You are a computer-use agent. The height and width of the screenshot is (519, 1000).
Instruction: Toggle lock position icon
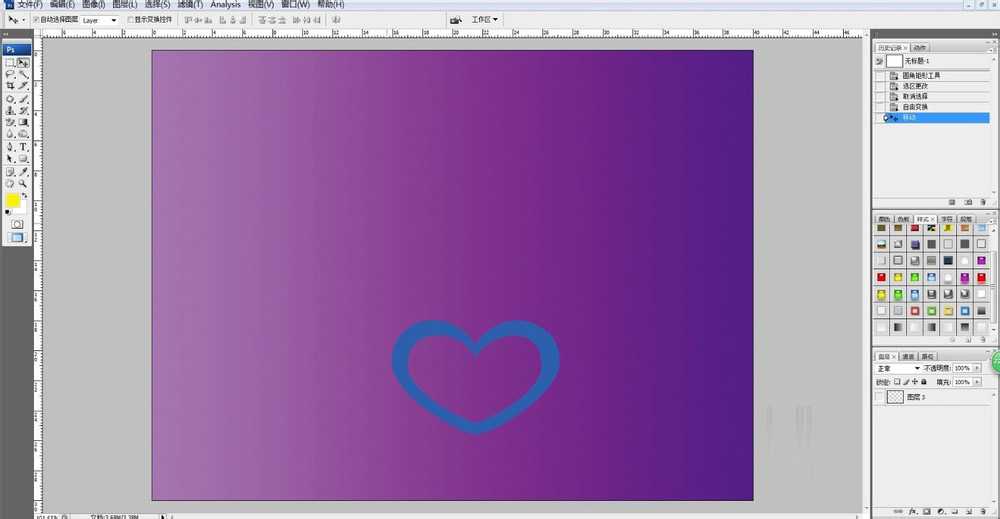click(x=915, y=382)
